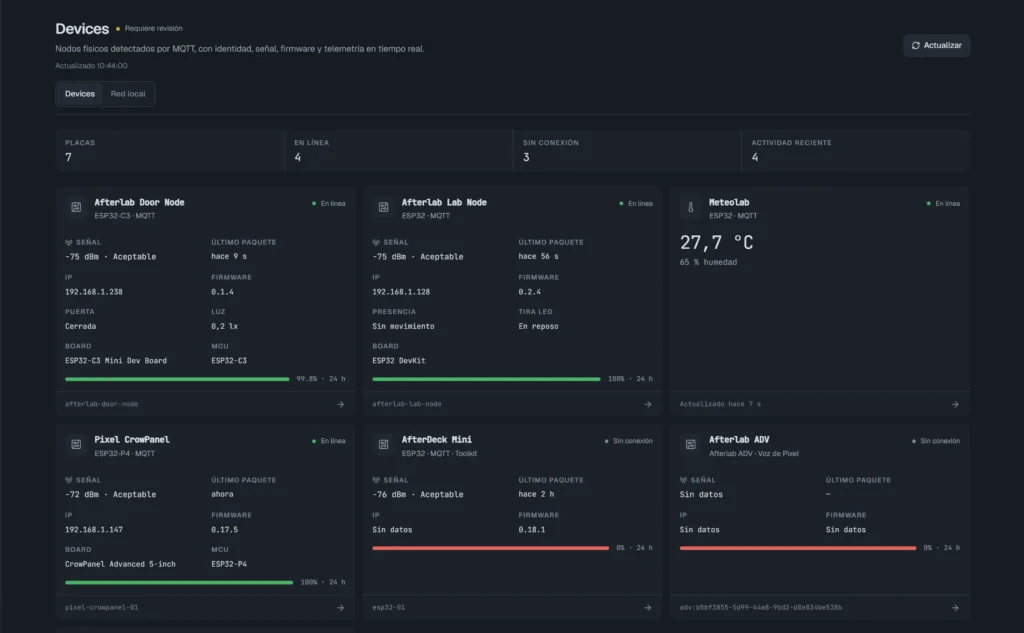Click the Meteolab card title

729,203
